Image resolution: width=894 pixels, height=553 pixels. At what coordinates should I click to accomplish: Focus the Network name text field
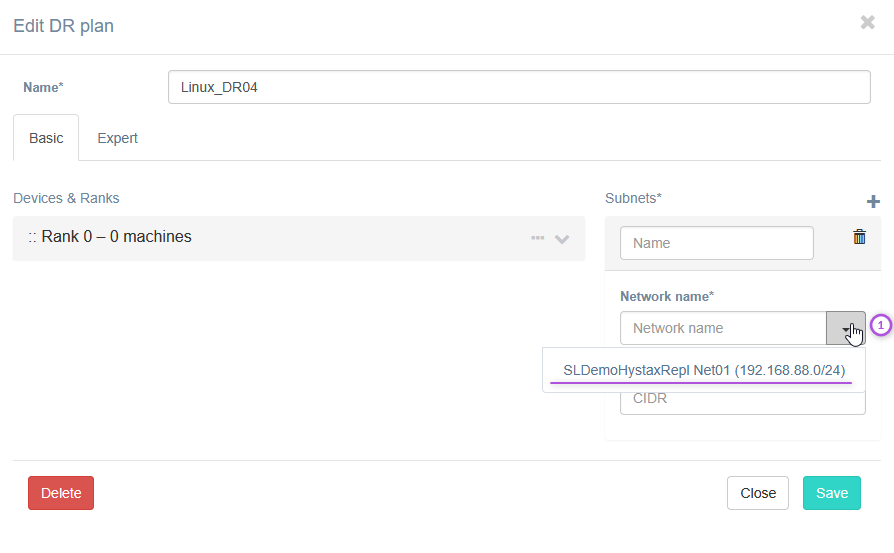tap(723, 328)
